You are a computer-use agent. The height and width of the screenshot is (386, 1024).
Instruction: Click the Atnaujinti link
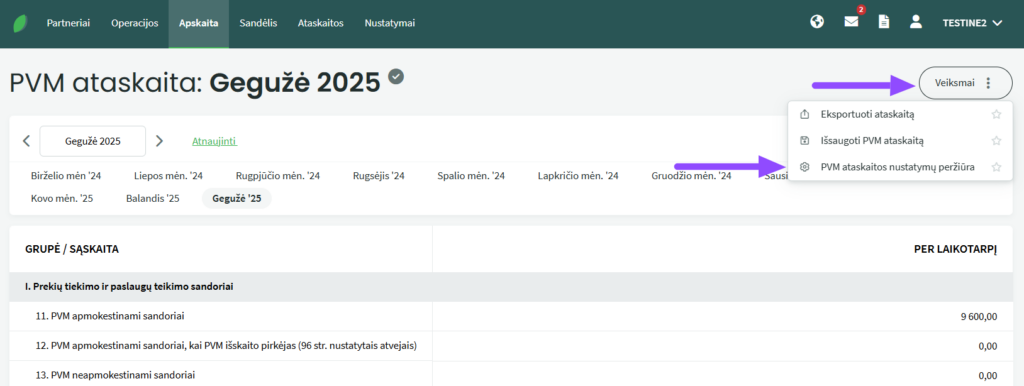click(x=214, y=141)
